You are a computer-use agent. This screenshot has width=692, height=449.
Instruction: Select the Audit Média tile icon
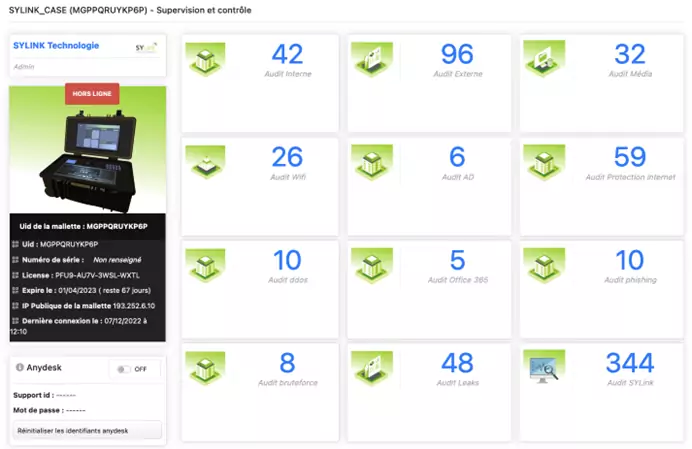tap(544, 60)
